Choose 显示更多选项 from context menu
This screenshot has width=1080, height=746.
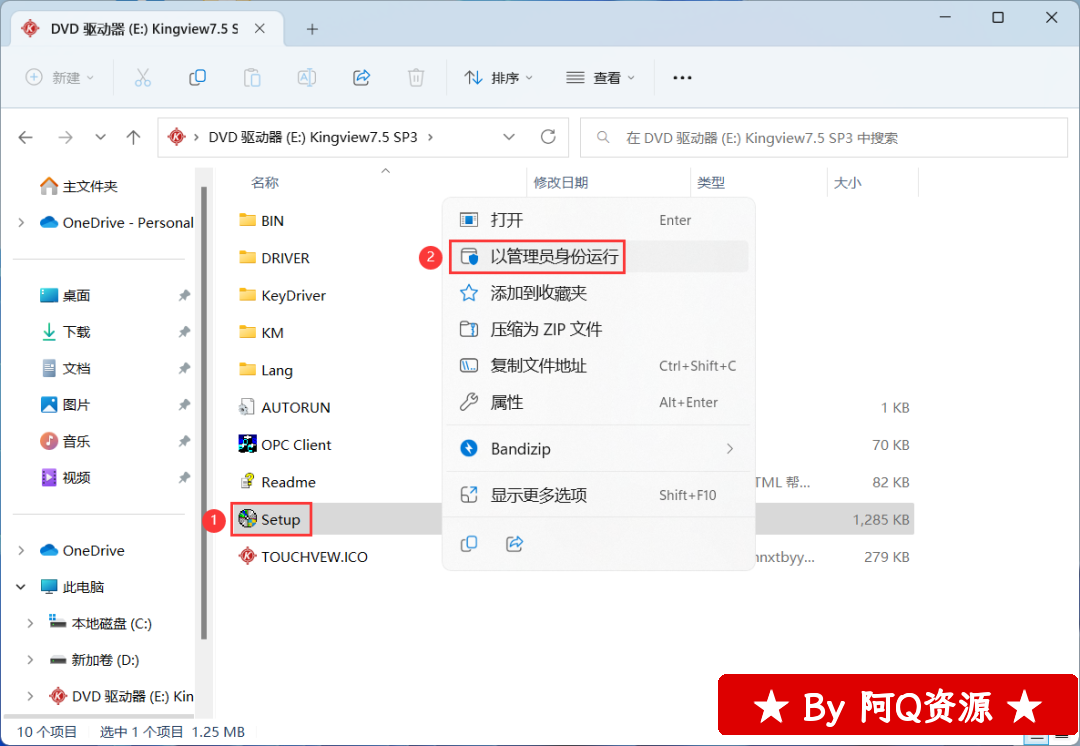tap(598, 495)
